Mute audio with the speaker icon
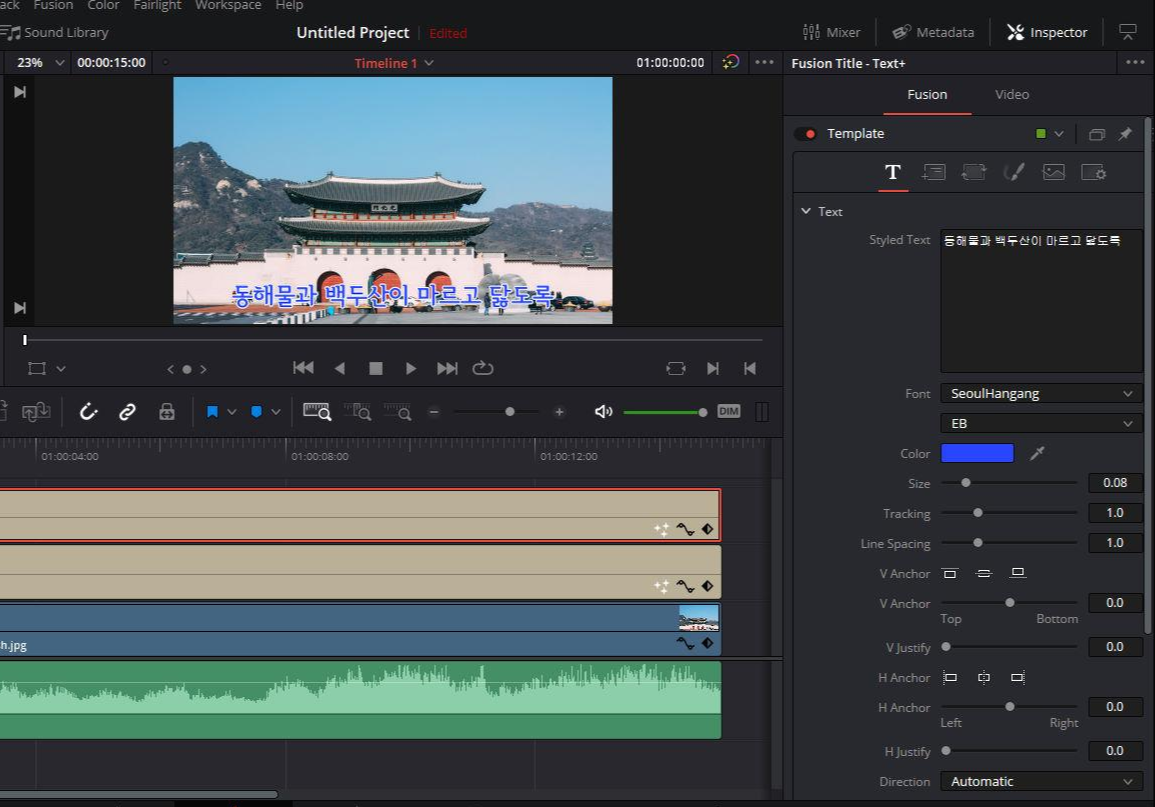The width and height of the screenshot is (1155, 807). tap(603, 412)
